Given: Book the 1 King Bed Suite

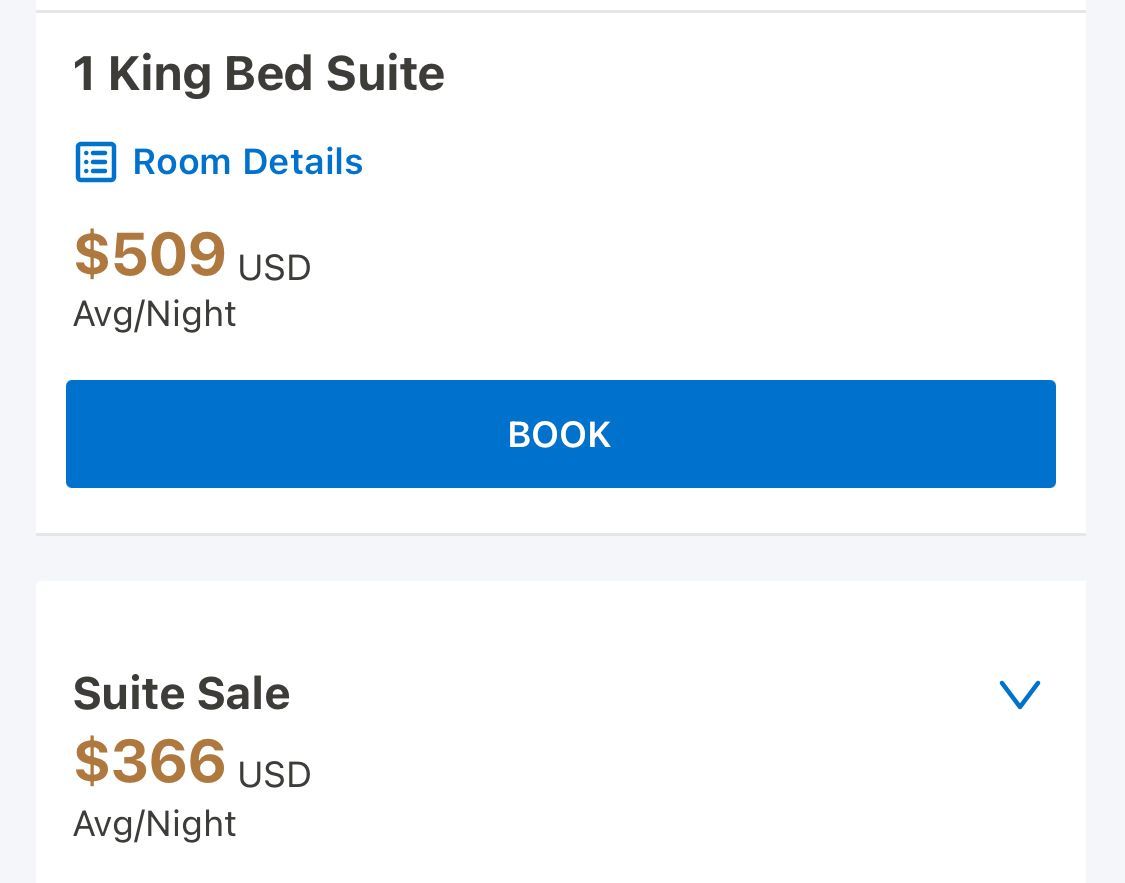Looking at the screenshot, I should (560, 434).
